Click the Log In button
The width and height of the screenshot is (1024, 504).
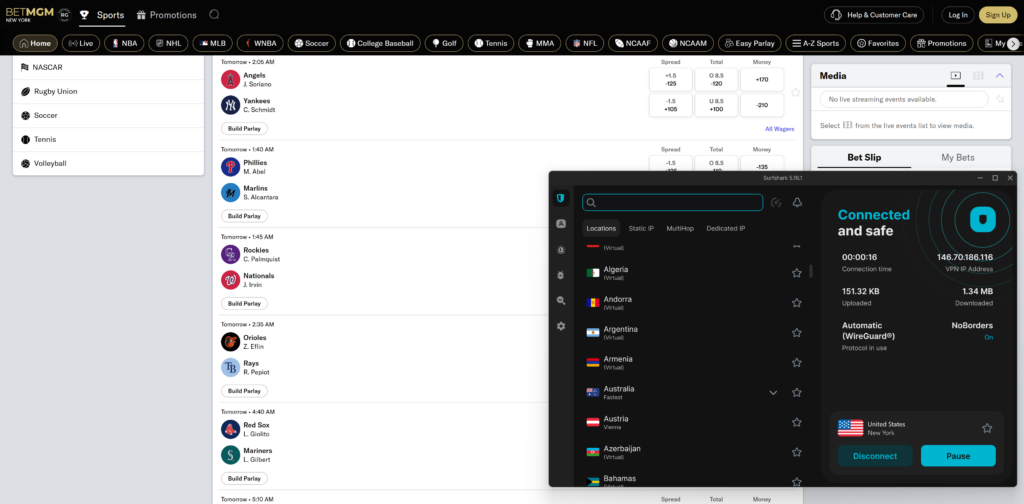(958, 15)
